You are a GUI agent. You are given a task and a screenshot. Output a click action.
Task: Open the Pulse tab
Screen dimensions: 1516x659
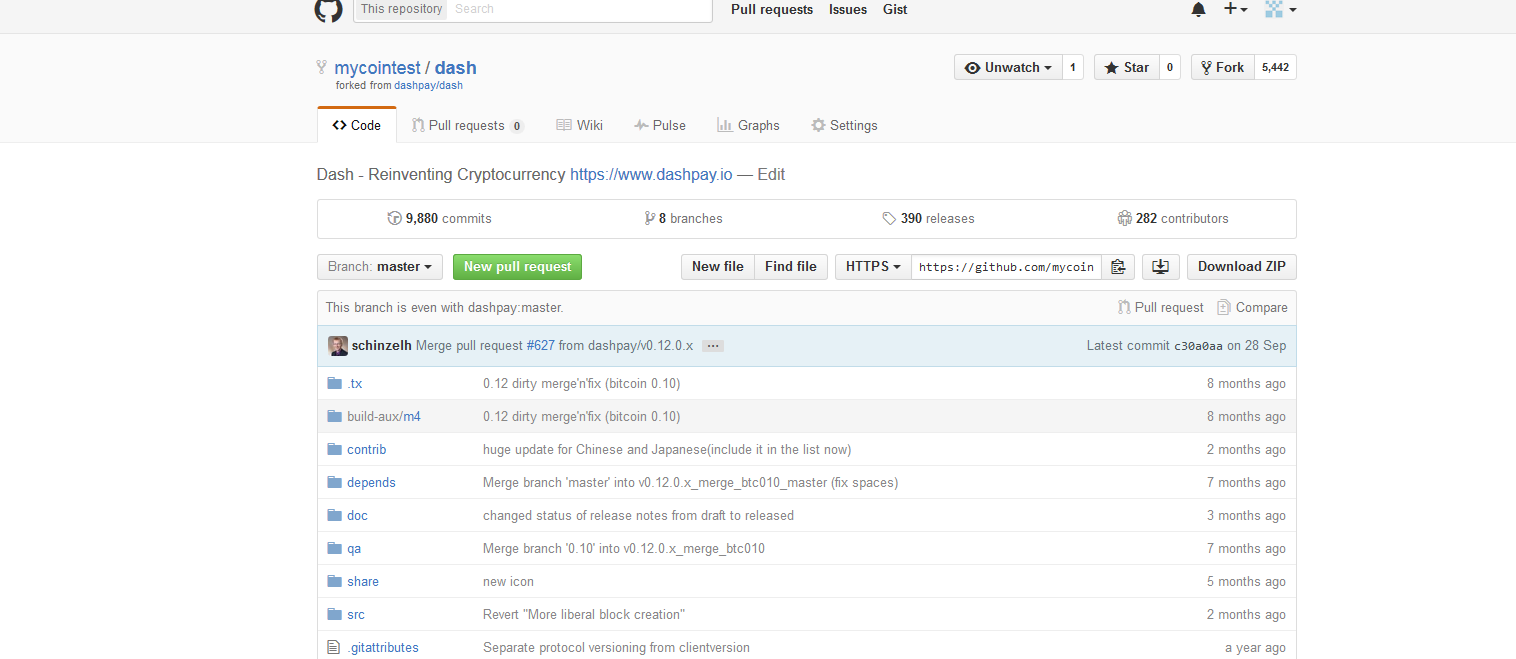660,126
